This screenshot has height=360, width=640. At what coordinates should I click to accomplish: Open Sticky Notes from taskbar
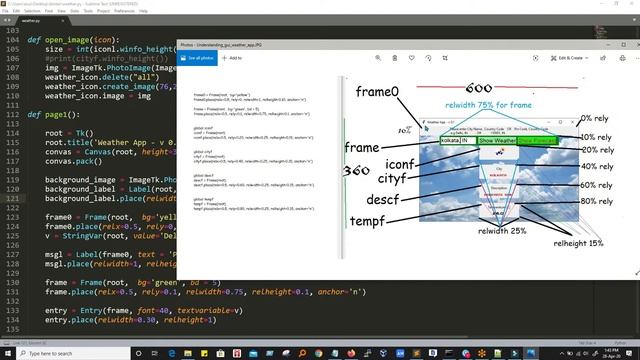pos(204,353)
